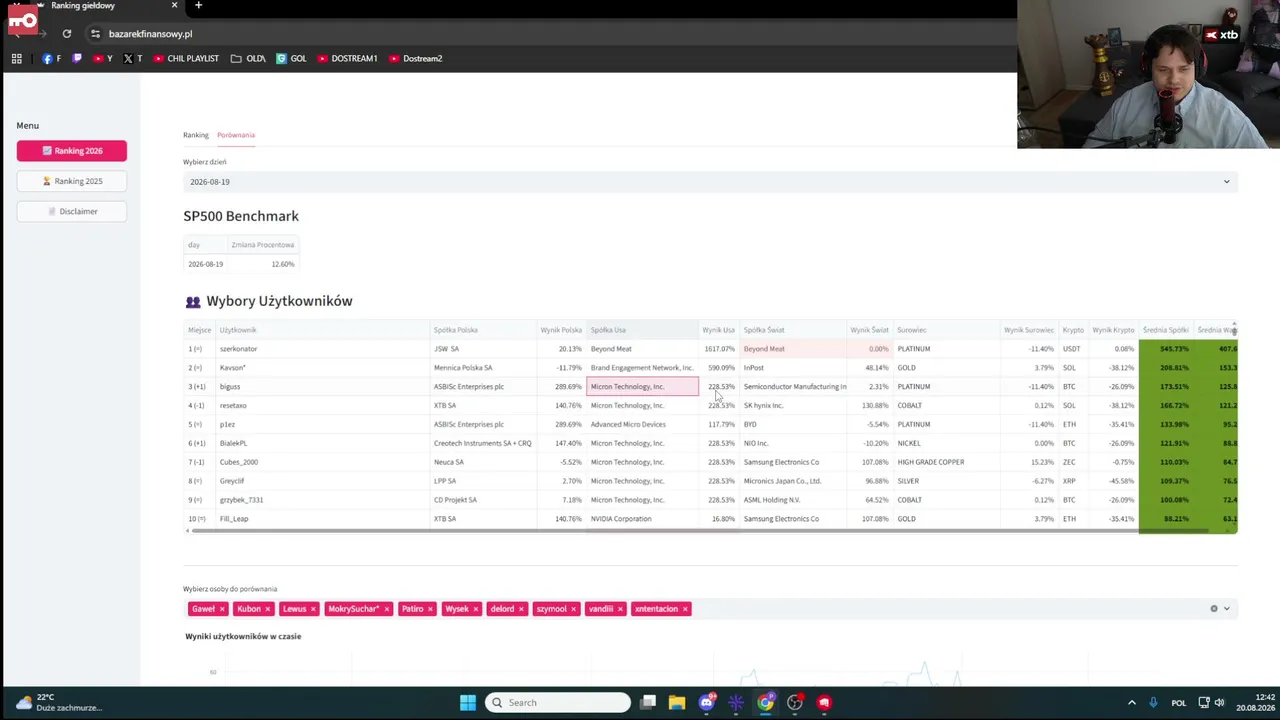Open the Dostream2 bookmark
This screenshot has height=720, width=1280.
click(x=415, y=59)
